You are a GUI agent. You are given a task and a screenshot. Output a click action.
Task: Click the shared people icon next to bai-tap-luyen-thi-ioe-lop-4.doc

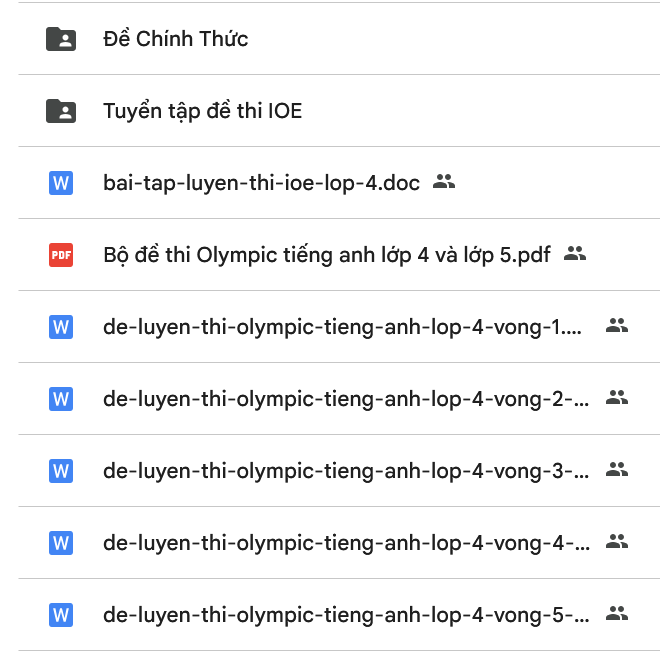pyautogui.click(x=444, y=182)
